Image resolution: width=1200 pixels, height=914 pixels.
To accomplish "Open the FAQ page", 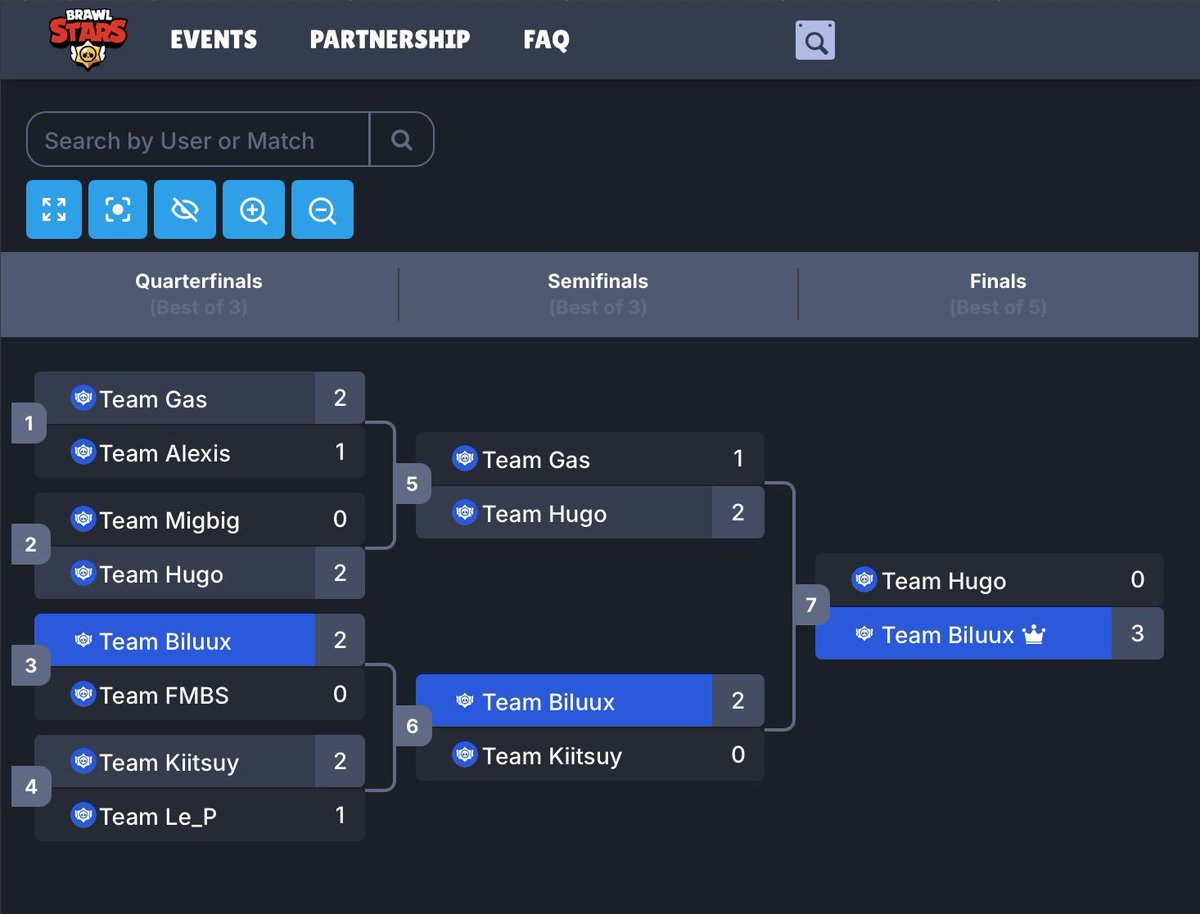I will [546, 40].
